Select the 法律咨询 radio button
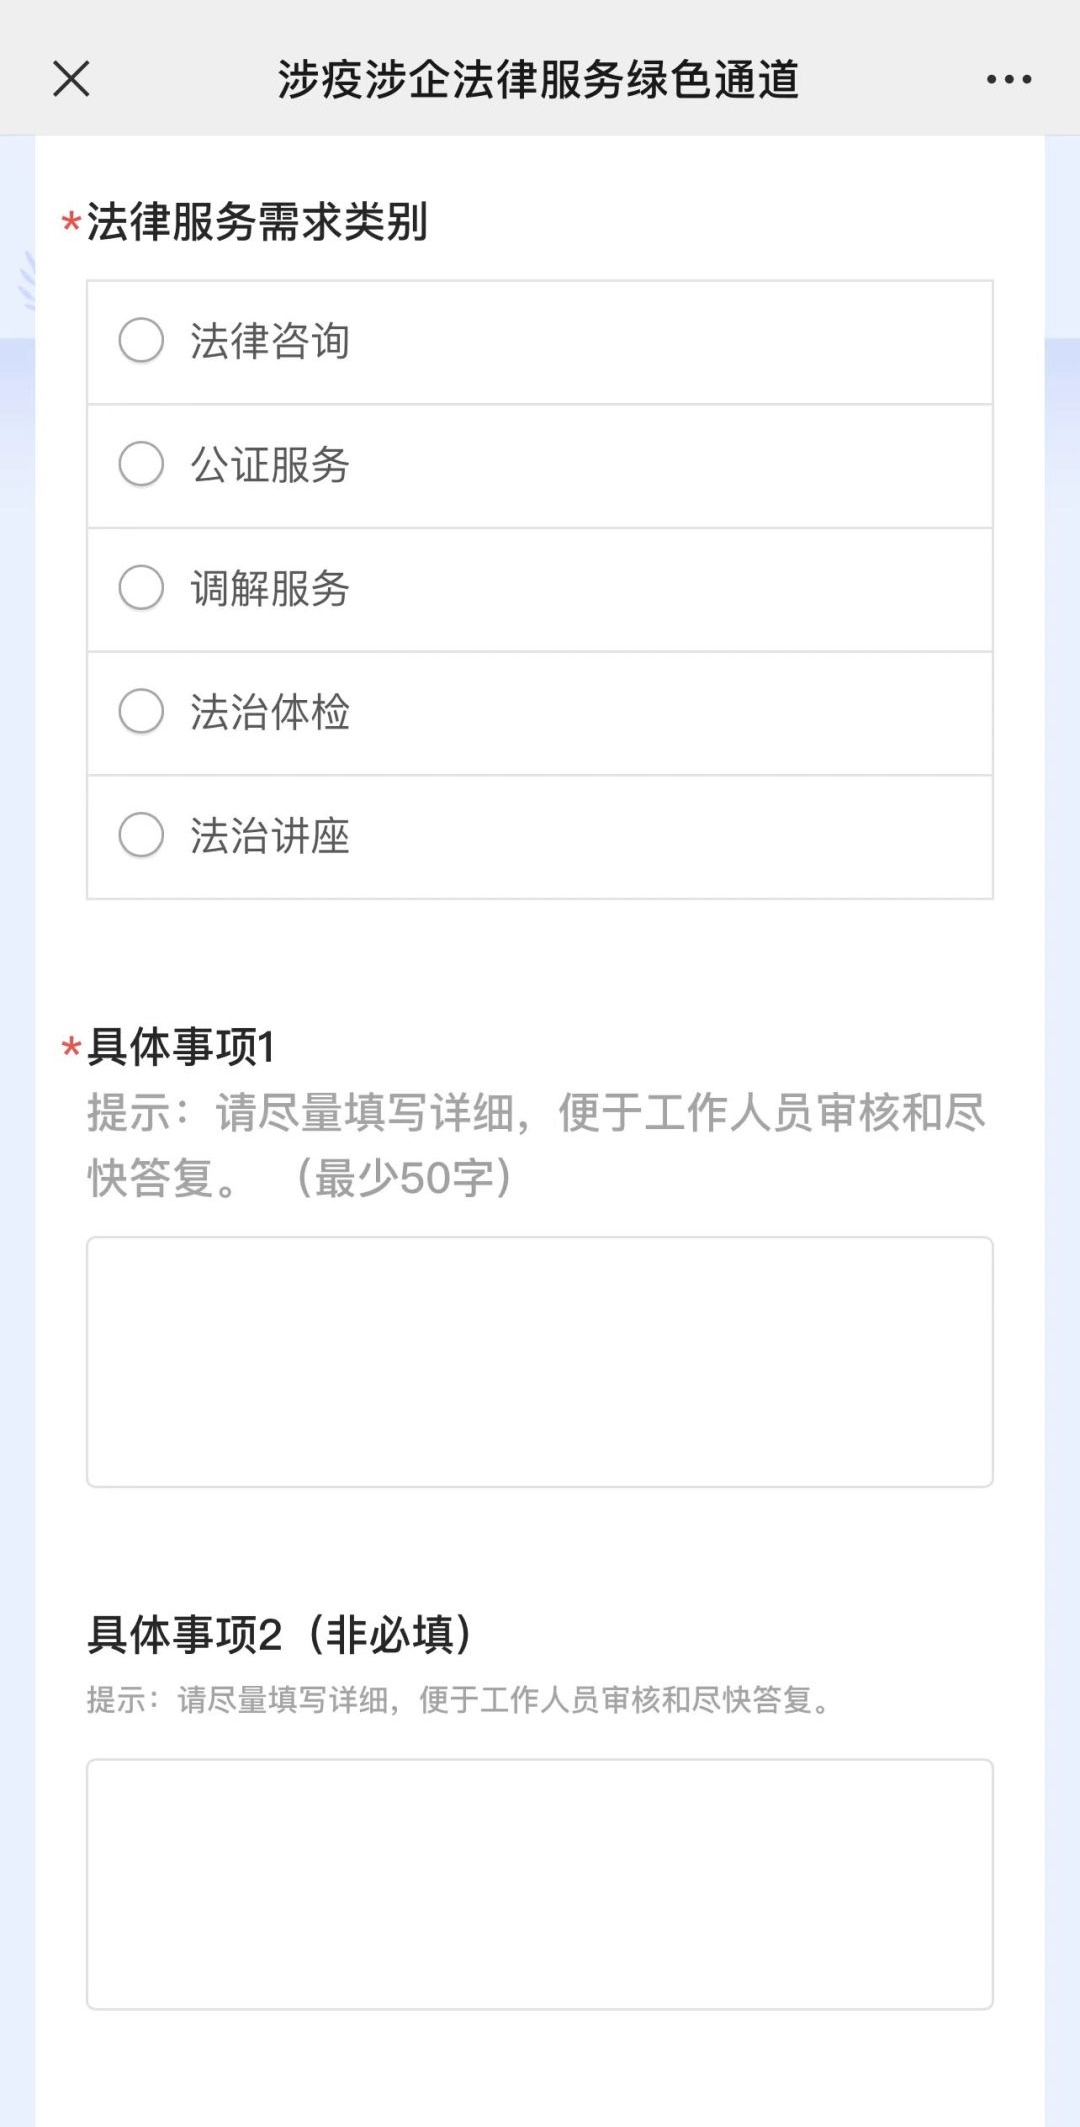 click(x=141, y=341)
